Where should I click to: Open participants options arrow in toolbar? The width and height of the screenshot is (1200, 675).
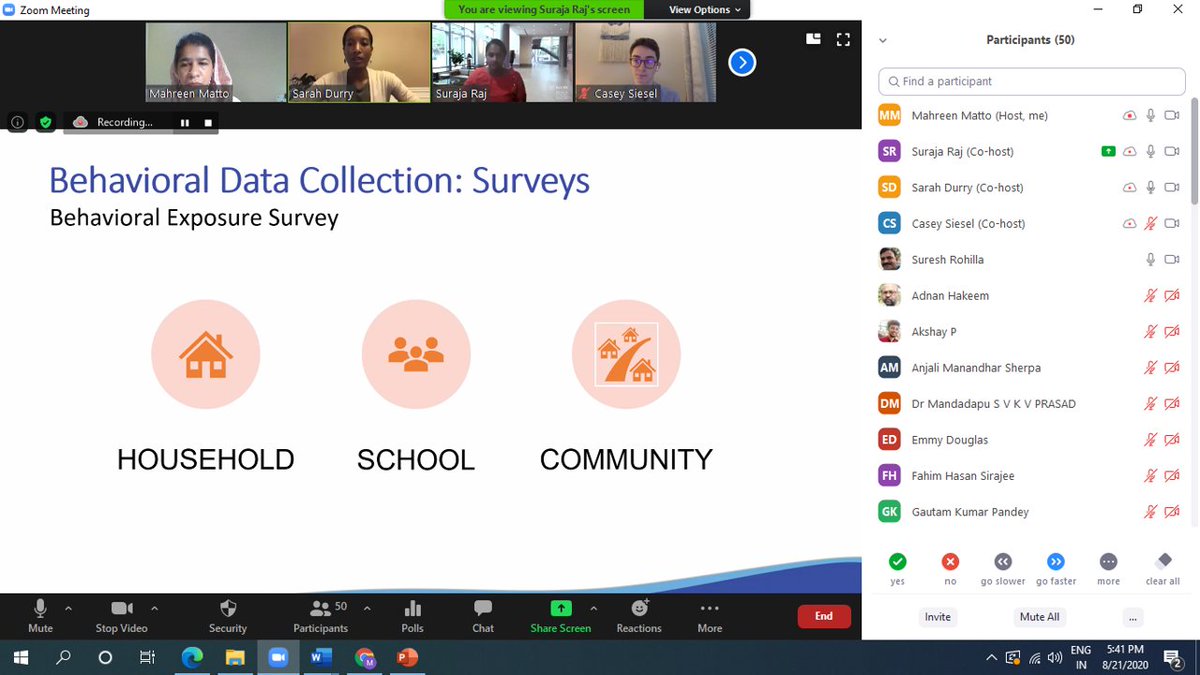(x=366, y=608)
